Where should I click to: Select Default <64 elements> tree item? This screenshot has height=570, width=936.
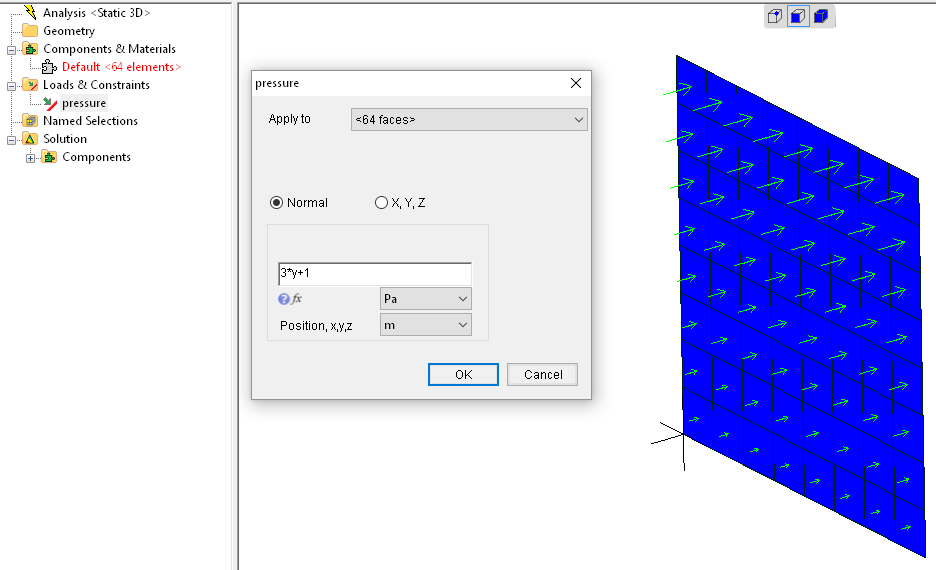point(121,67)
